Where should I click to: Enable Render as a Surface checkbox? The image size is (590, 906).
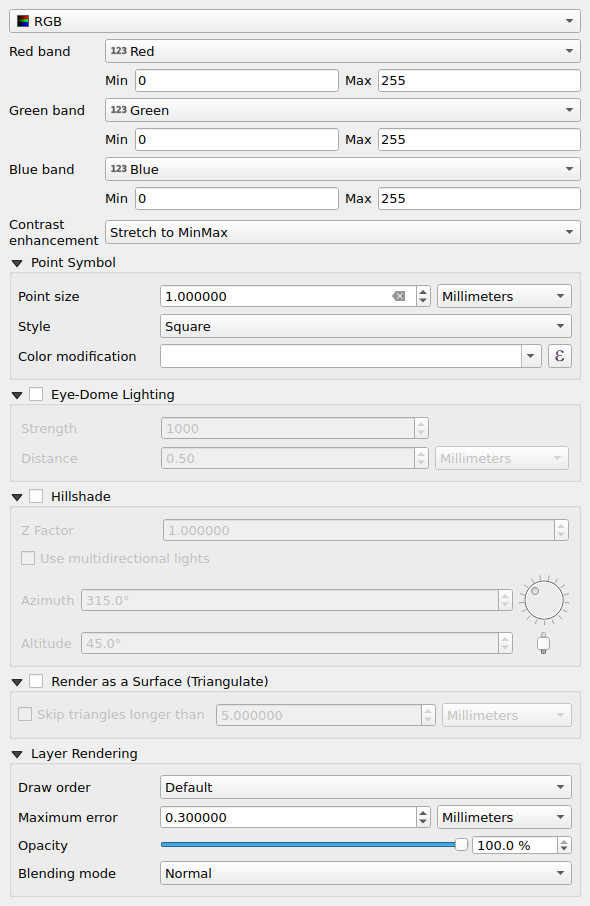point(36,681)
